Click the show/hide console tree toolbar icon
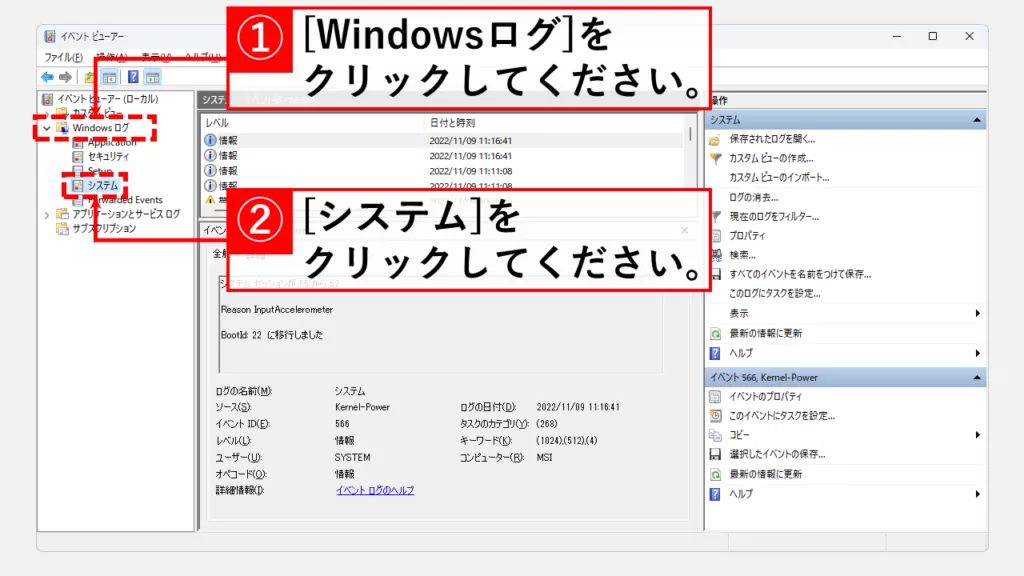The image size is (1024, 576). point(110,77)
